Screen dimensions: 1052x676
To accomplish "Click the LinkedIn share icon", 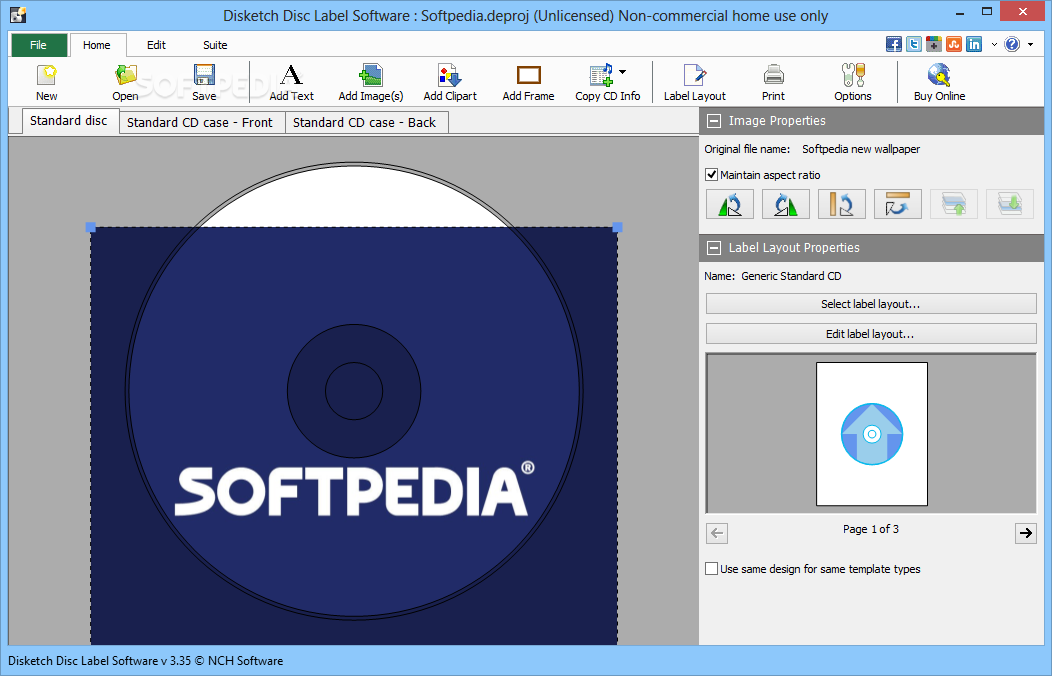I will pyautogui.click(x=974, y=44).
